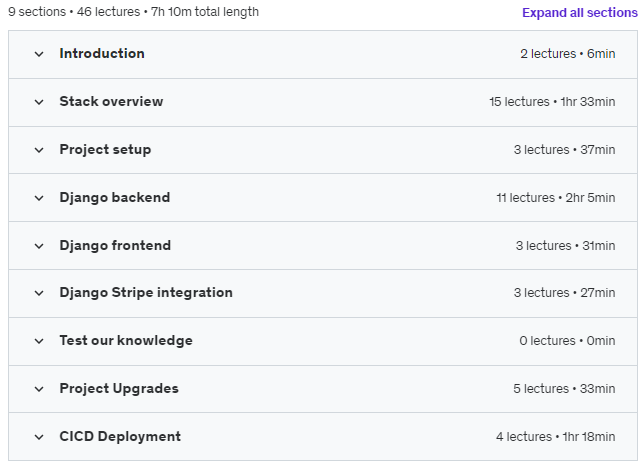Viewport: 644px width, 465px height.
Task: Click the '5 lectures • 33min' text
Action: [x=564, y=389]
